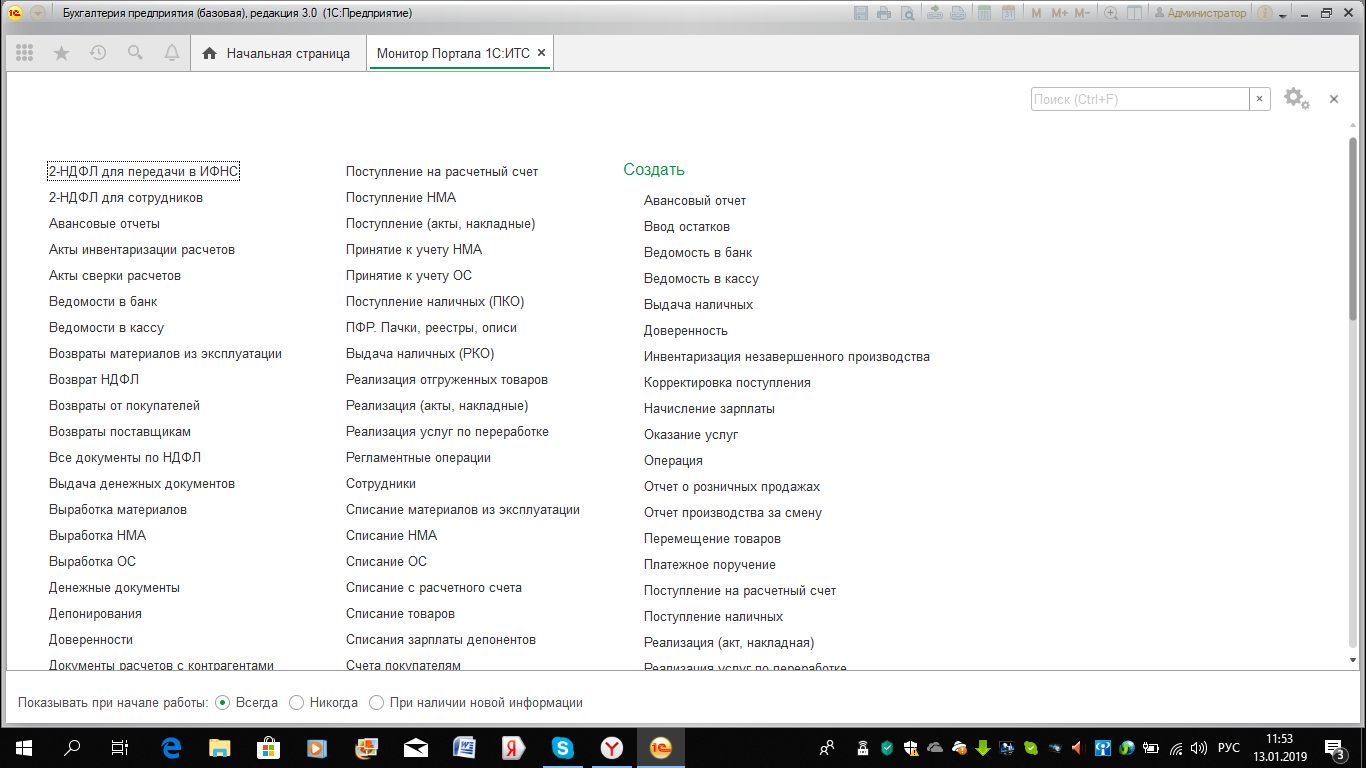Image resolution: width=1366 pixels, height=768 pixels.
Task: Choose 'При наличии новой информации' radio option
Action: click(x=376, y=703)
